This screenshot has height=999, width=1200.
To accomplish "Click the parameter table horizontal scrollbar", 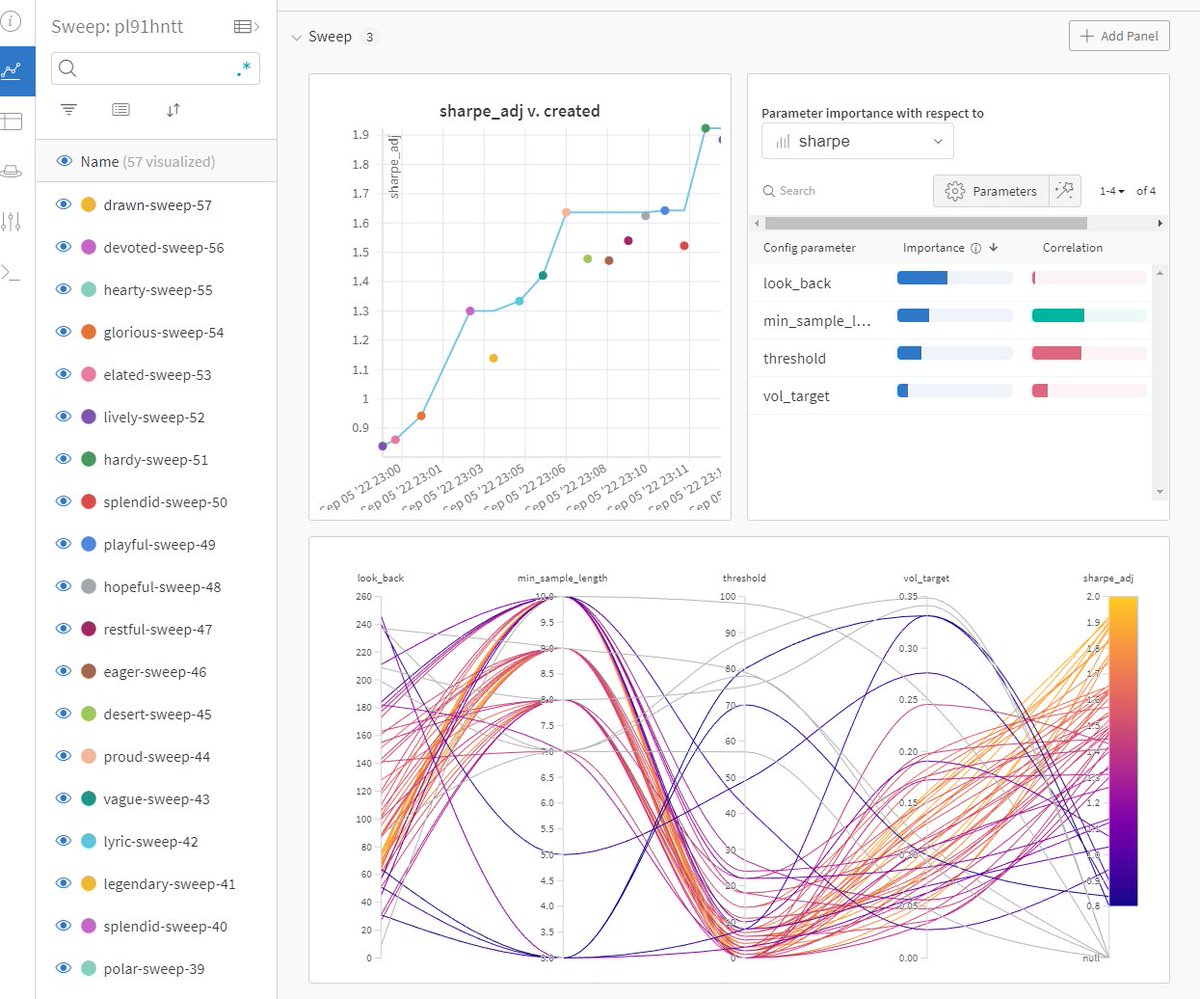I will coord(925,223).
